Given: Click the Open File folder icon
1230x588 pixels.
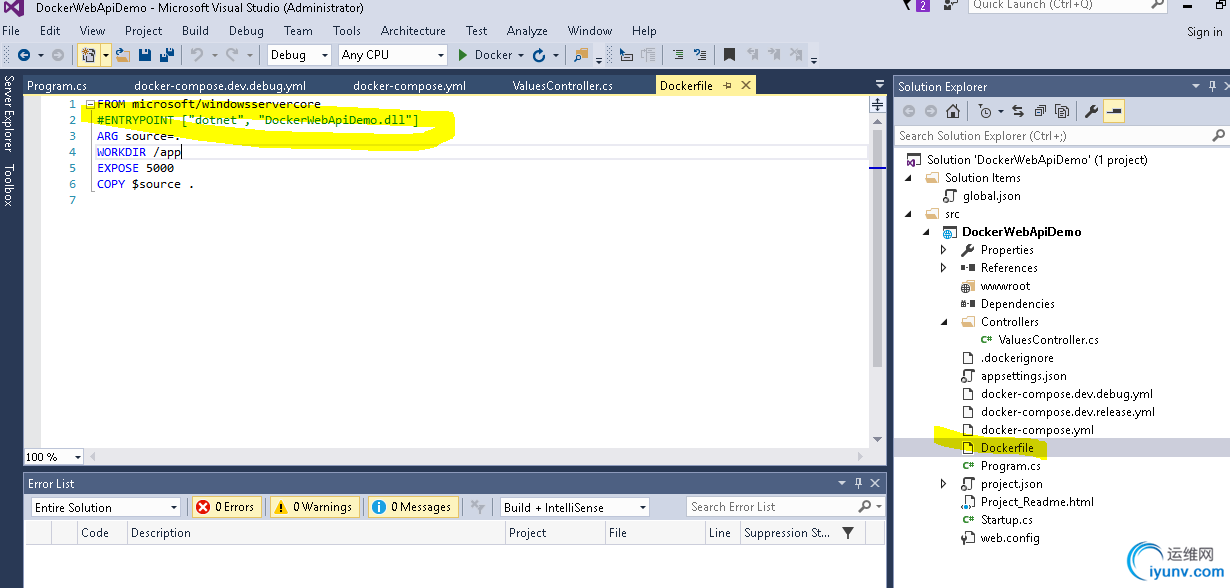Looking at the screenshot, I should click(122, 55).
